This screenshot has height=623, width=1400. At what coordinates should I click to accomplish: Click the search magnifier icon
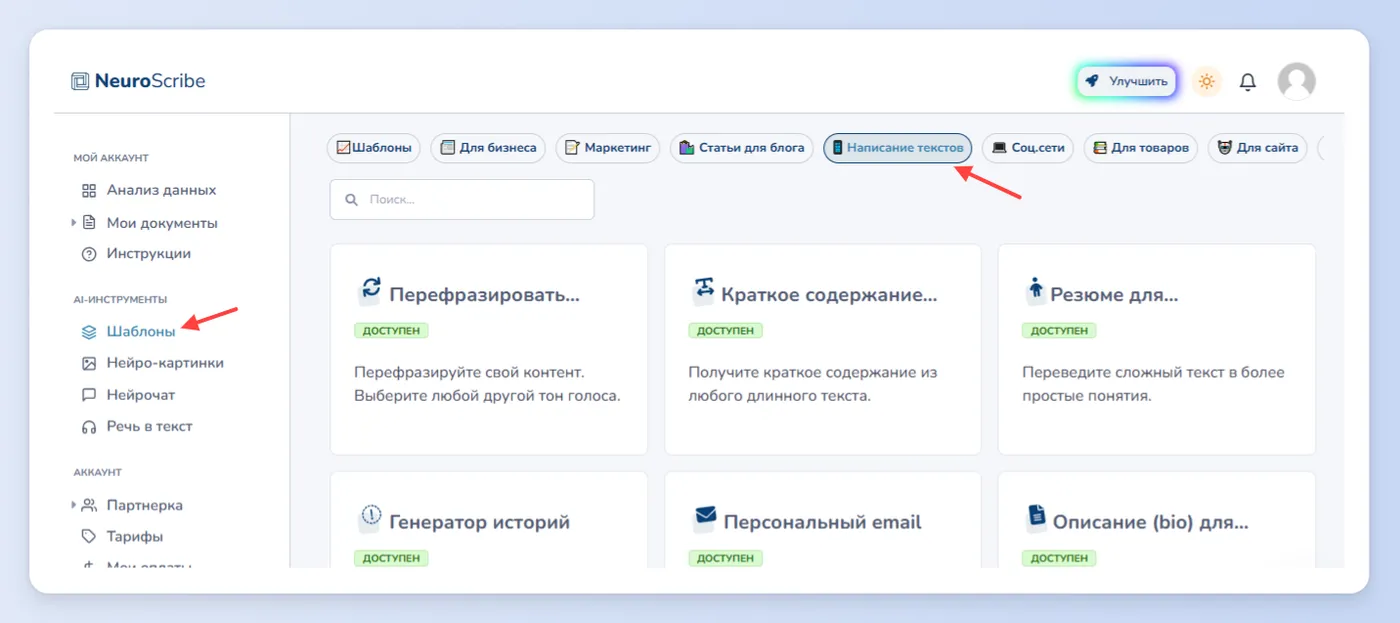point(352,200)
